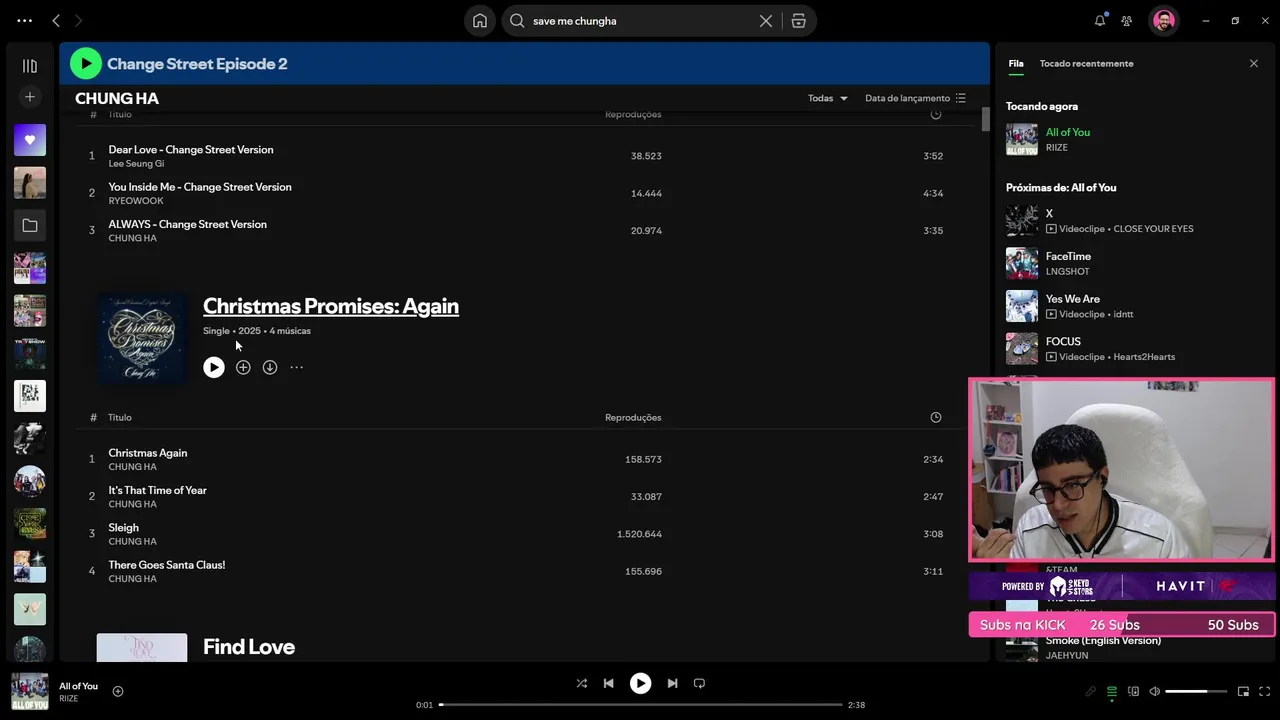This screenshot has height=720, width=1280.
Task: Create a playlist with the plus icon
Action: (x=30, y=97)
